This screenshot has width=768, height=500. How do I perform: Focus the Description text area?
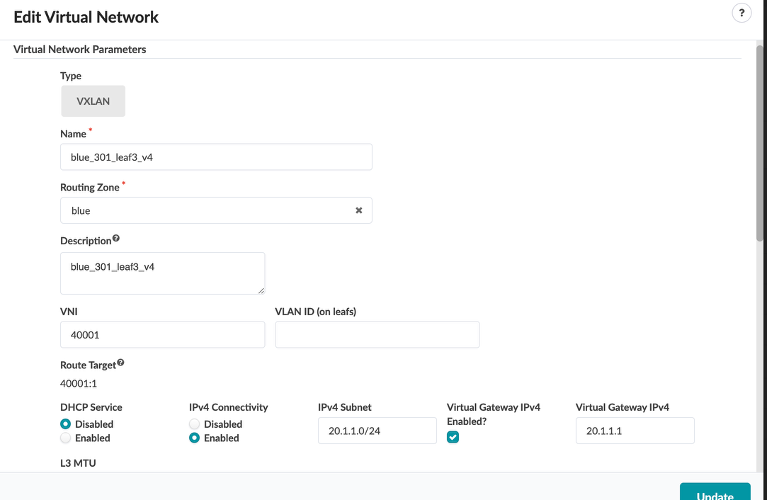click(162, 273)
